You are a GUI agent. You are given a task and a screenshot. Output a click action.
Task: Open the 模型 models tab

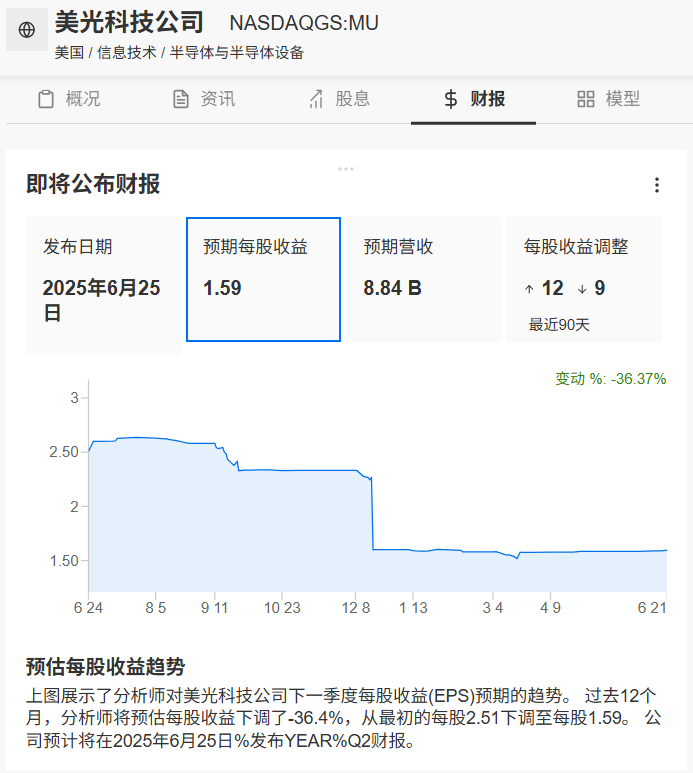click(x=608, y=99)
